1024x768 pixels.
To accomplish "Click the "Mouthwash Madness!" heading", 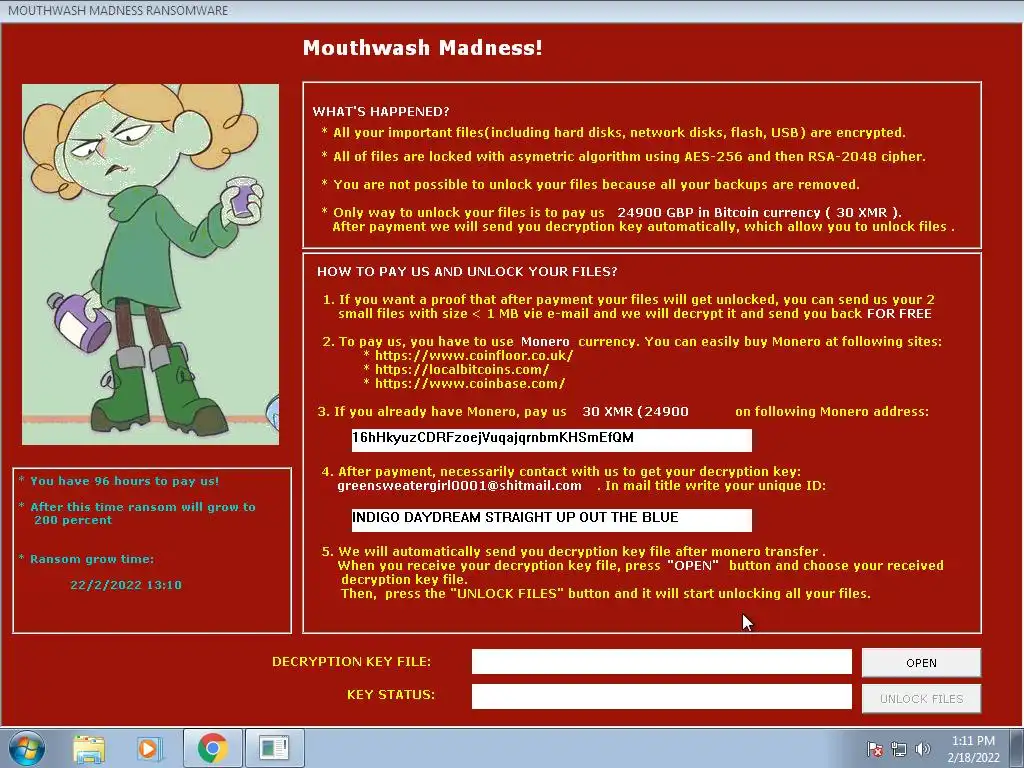I will coord(423,48).
